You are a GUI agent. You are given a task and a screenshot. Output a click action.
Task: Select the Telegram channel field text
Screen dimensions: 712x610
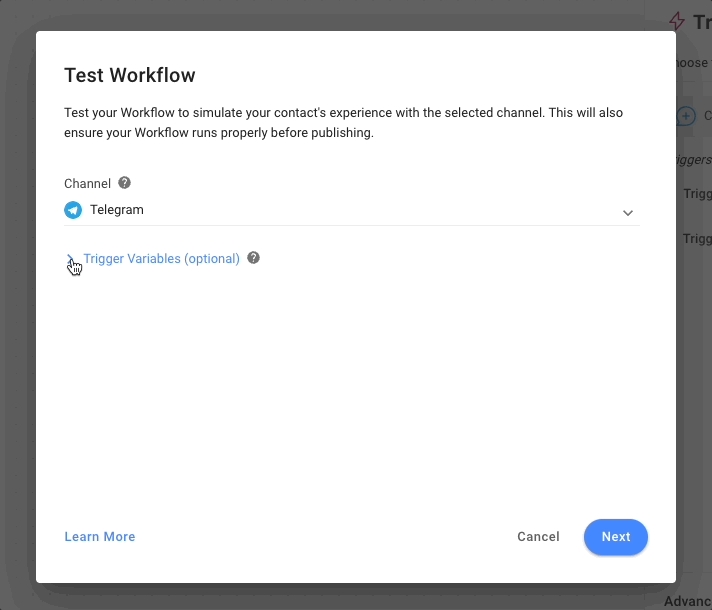[117, 210]
